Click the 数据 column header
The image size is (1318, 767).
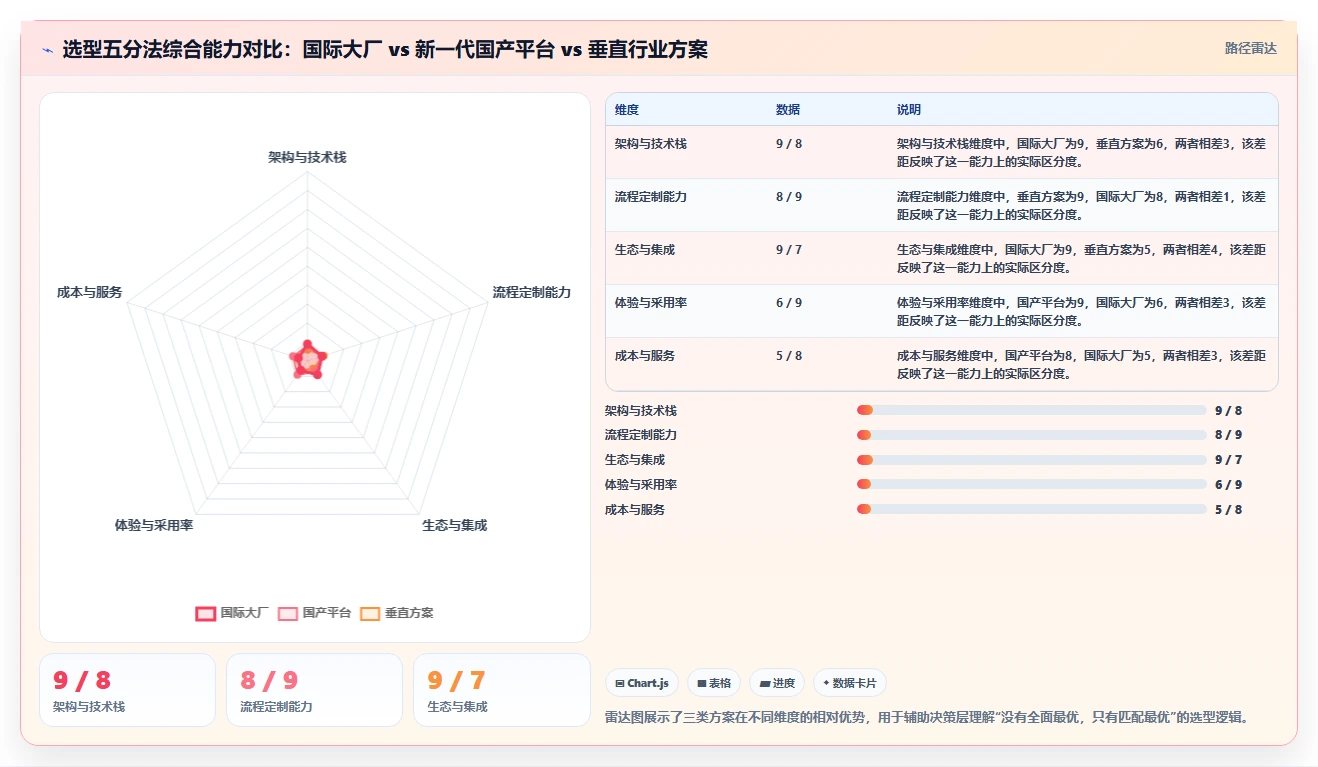click(x=788, y=110)
